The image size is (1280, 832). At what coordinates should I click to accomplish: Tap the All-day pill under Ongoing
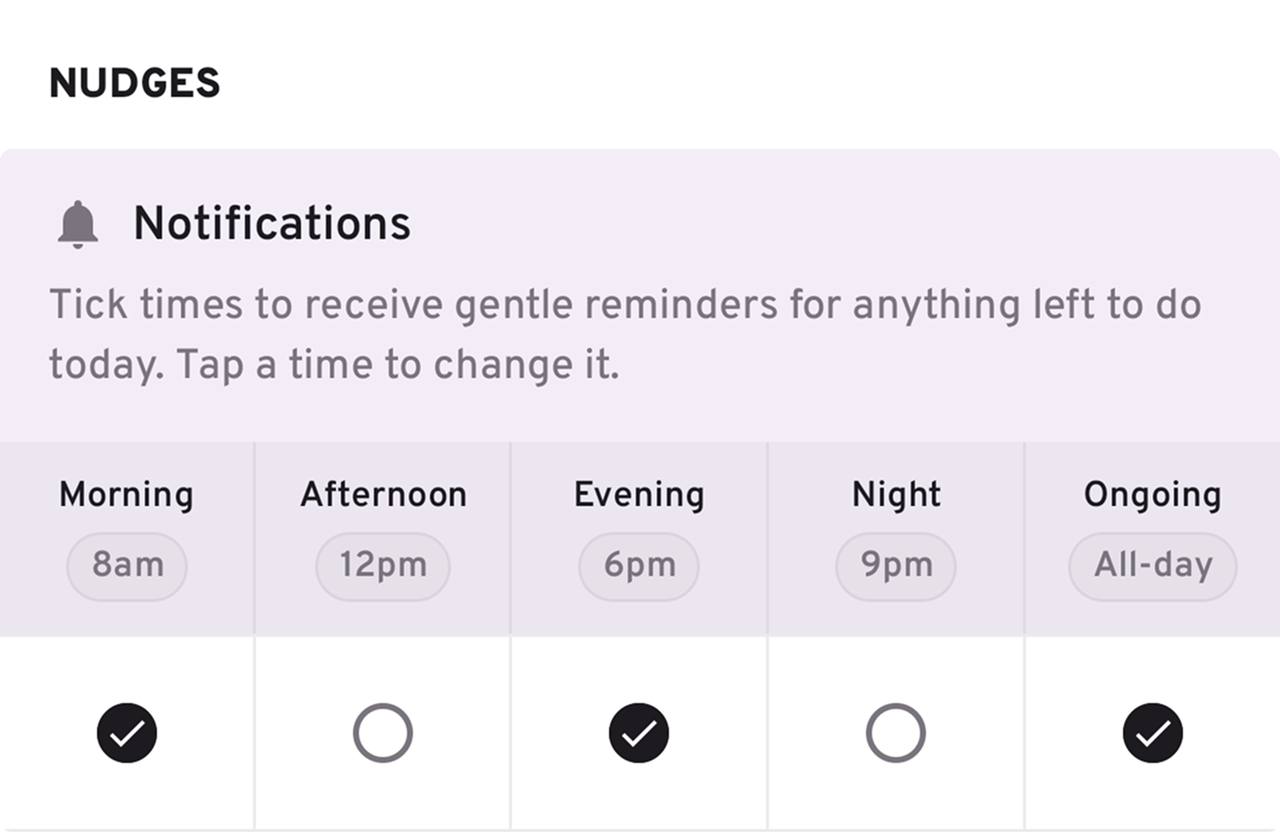coord(1152,566)
